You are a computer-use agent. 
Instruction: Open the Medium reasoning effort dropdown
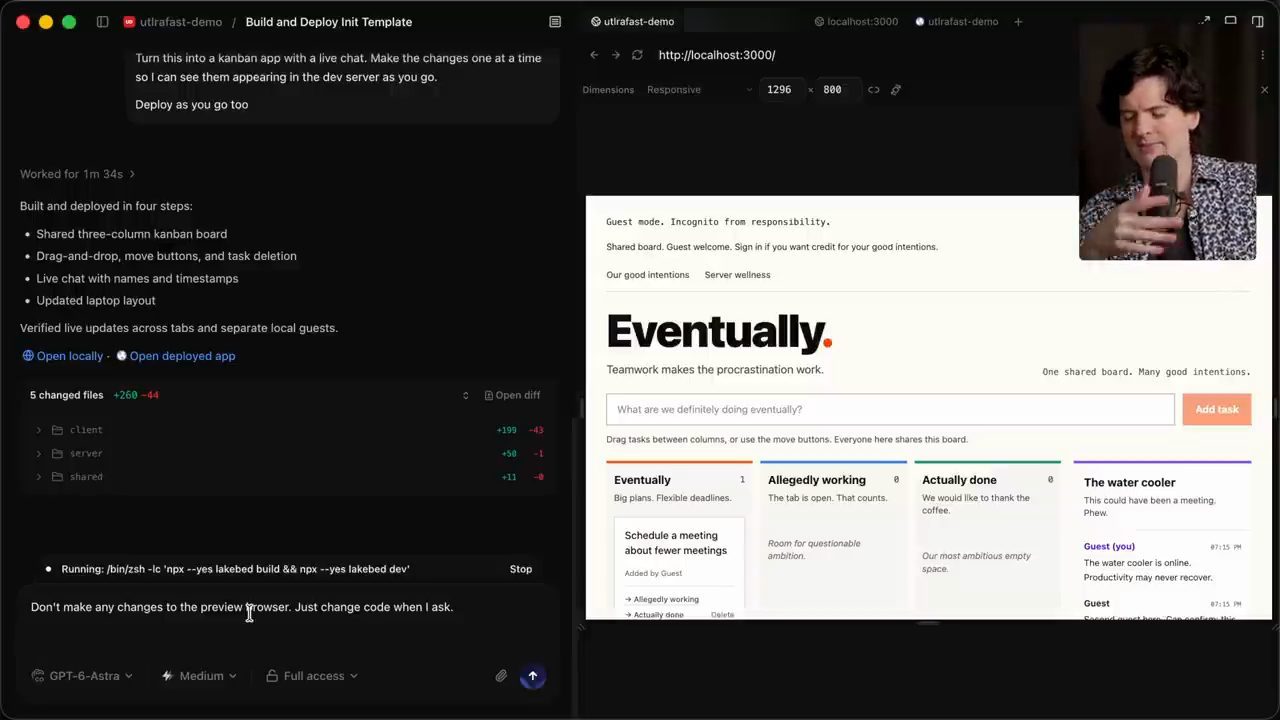[x=199, y=676]
